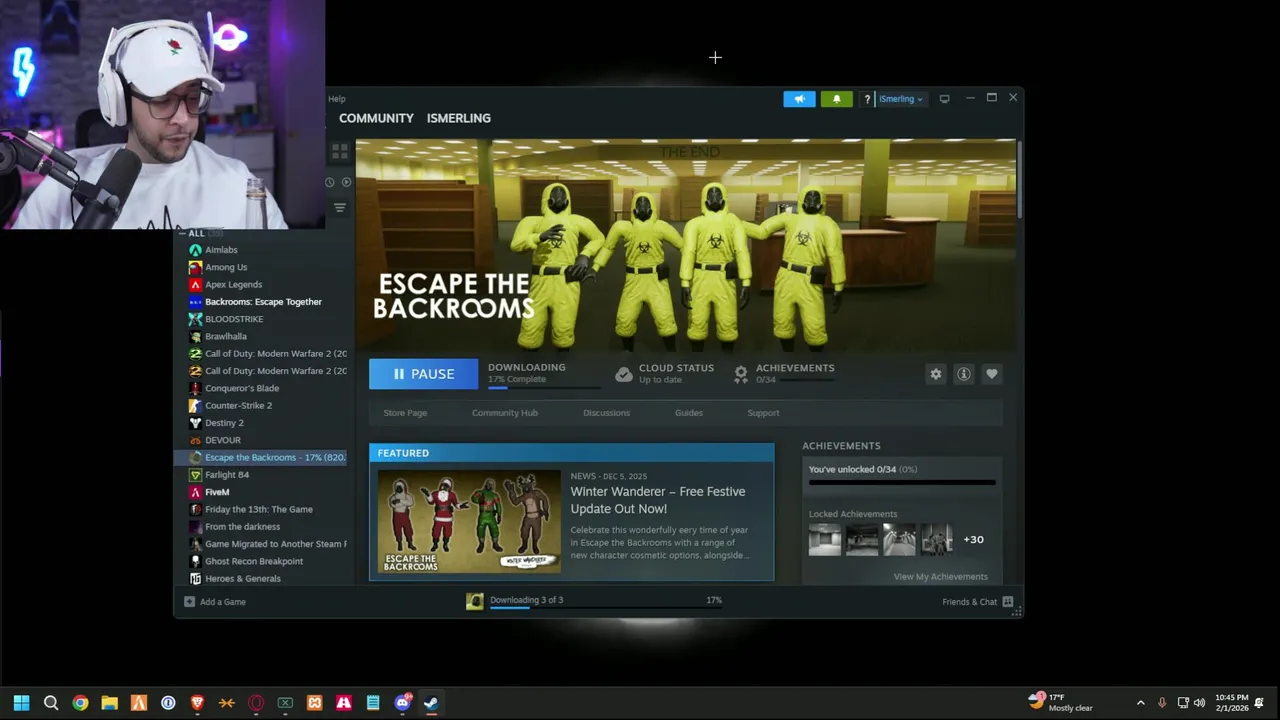Screen dimensions: 1280x720
Task: Open the Windows Start menu
Action: click(x=21, y=703)
